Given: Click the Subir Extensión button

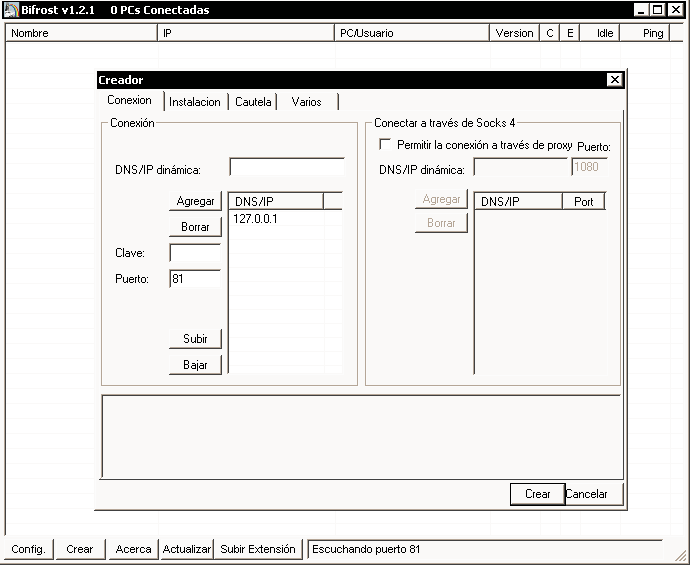Looking at the screenshot, I should click(x=258, y=549).
